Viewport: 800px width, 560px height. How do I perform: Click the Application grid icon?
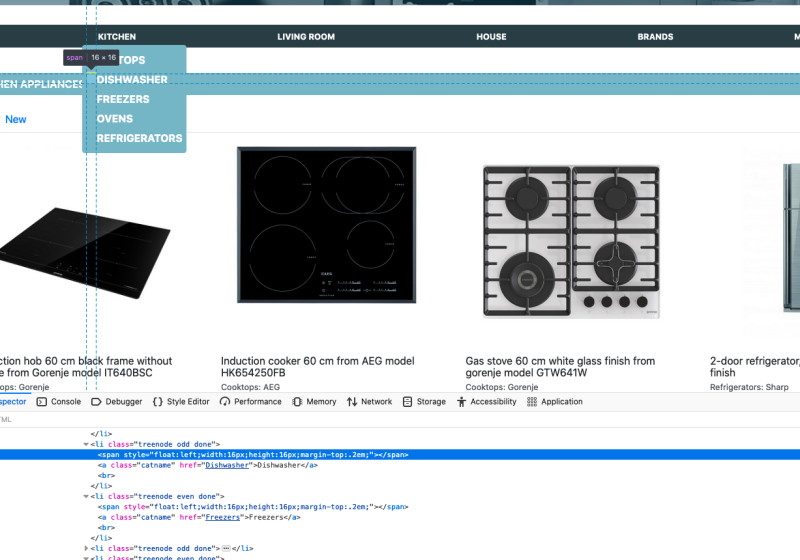(x=532, y=402)
